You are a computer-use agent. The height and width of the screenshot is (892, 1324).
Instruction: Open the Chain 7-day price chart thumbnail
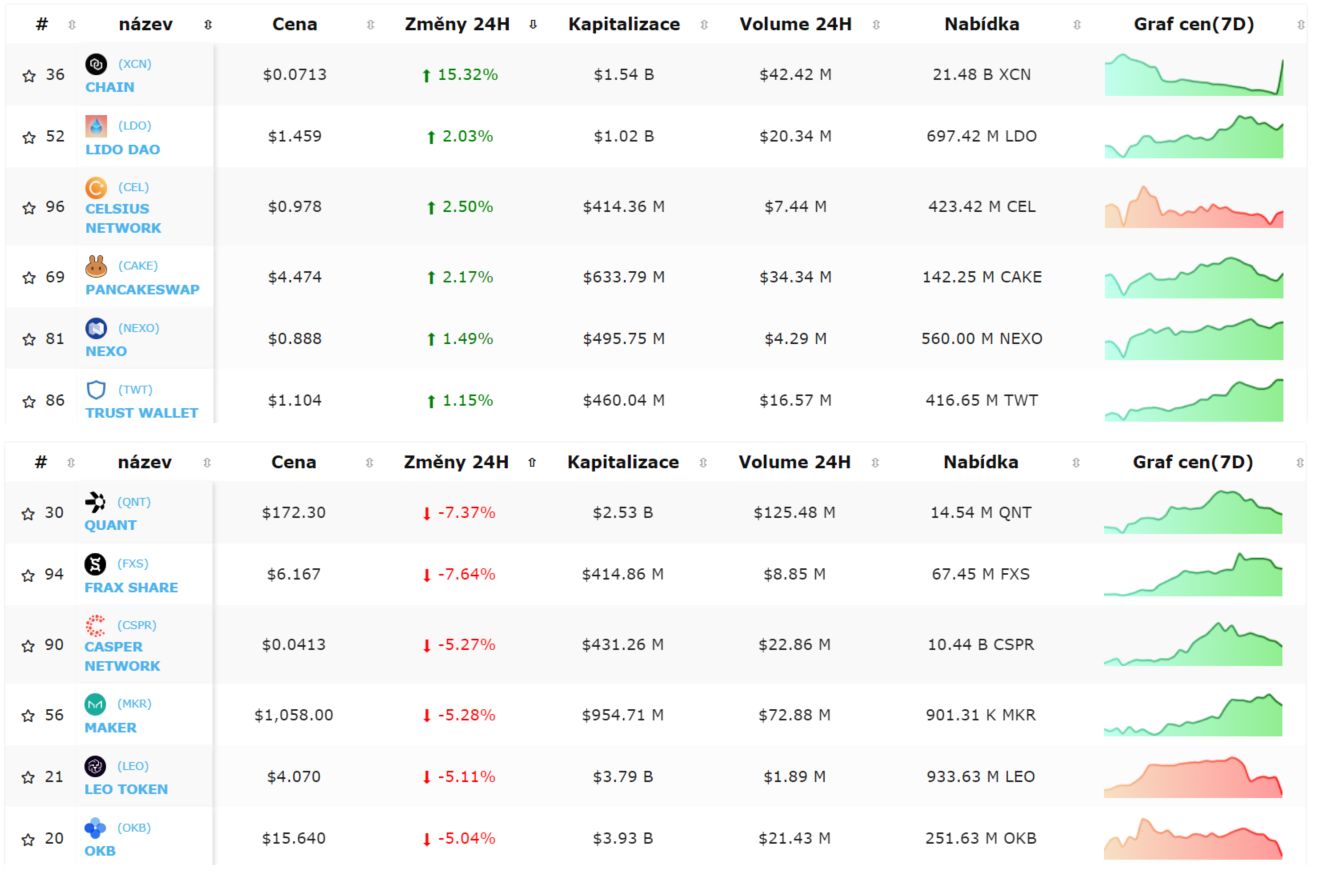coord(1194,75)
